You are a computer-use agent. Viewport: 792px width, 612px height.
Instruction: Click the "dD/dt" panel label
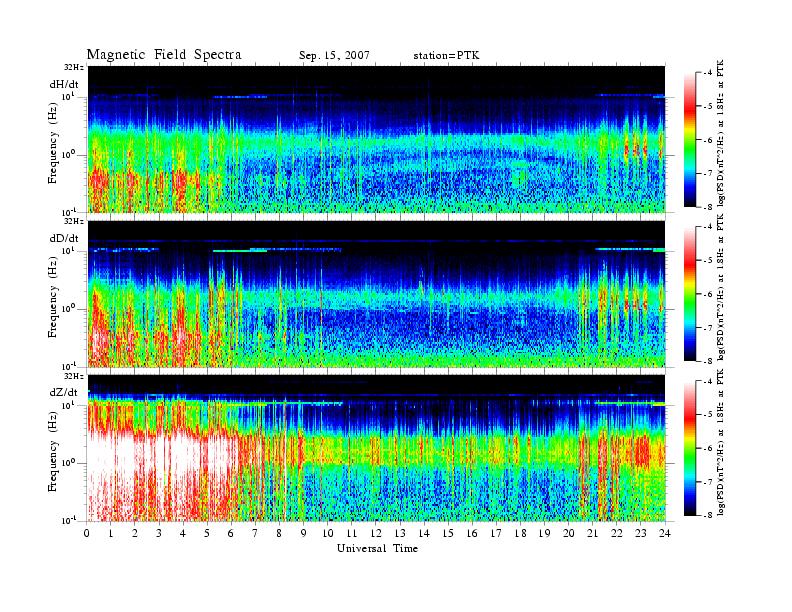64,238
